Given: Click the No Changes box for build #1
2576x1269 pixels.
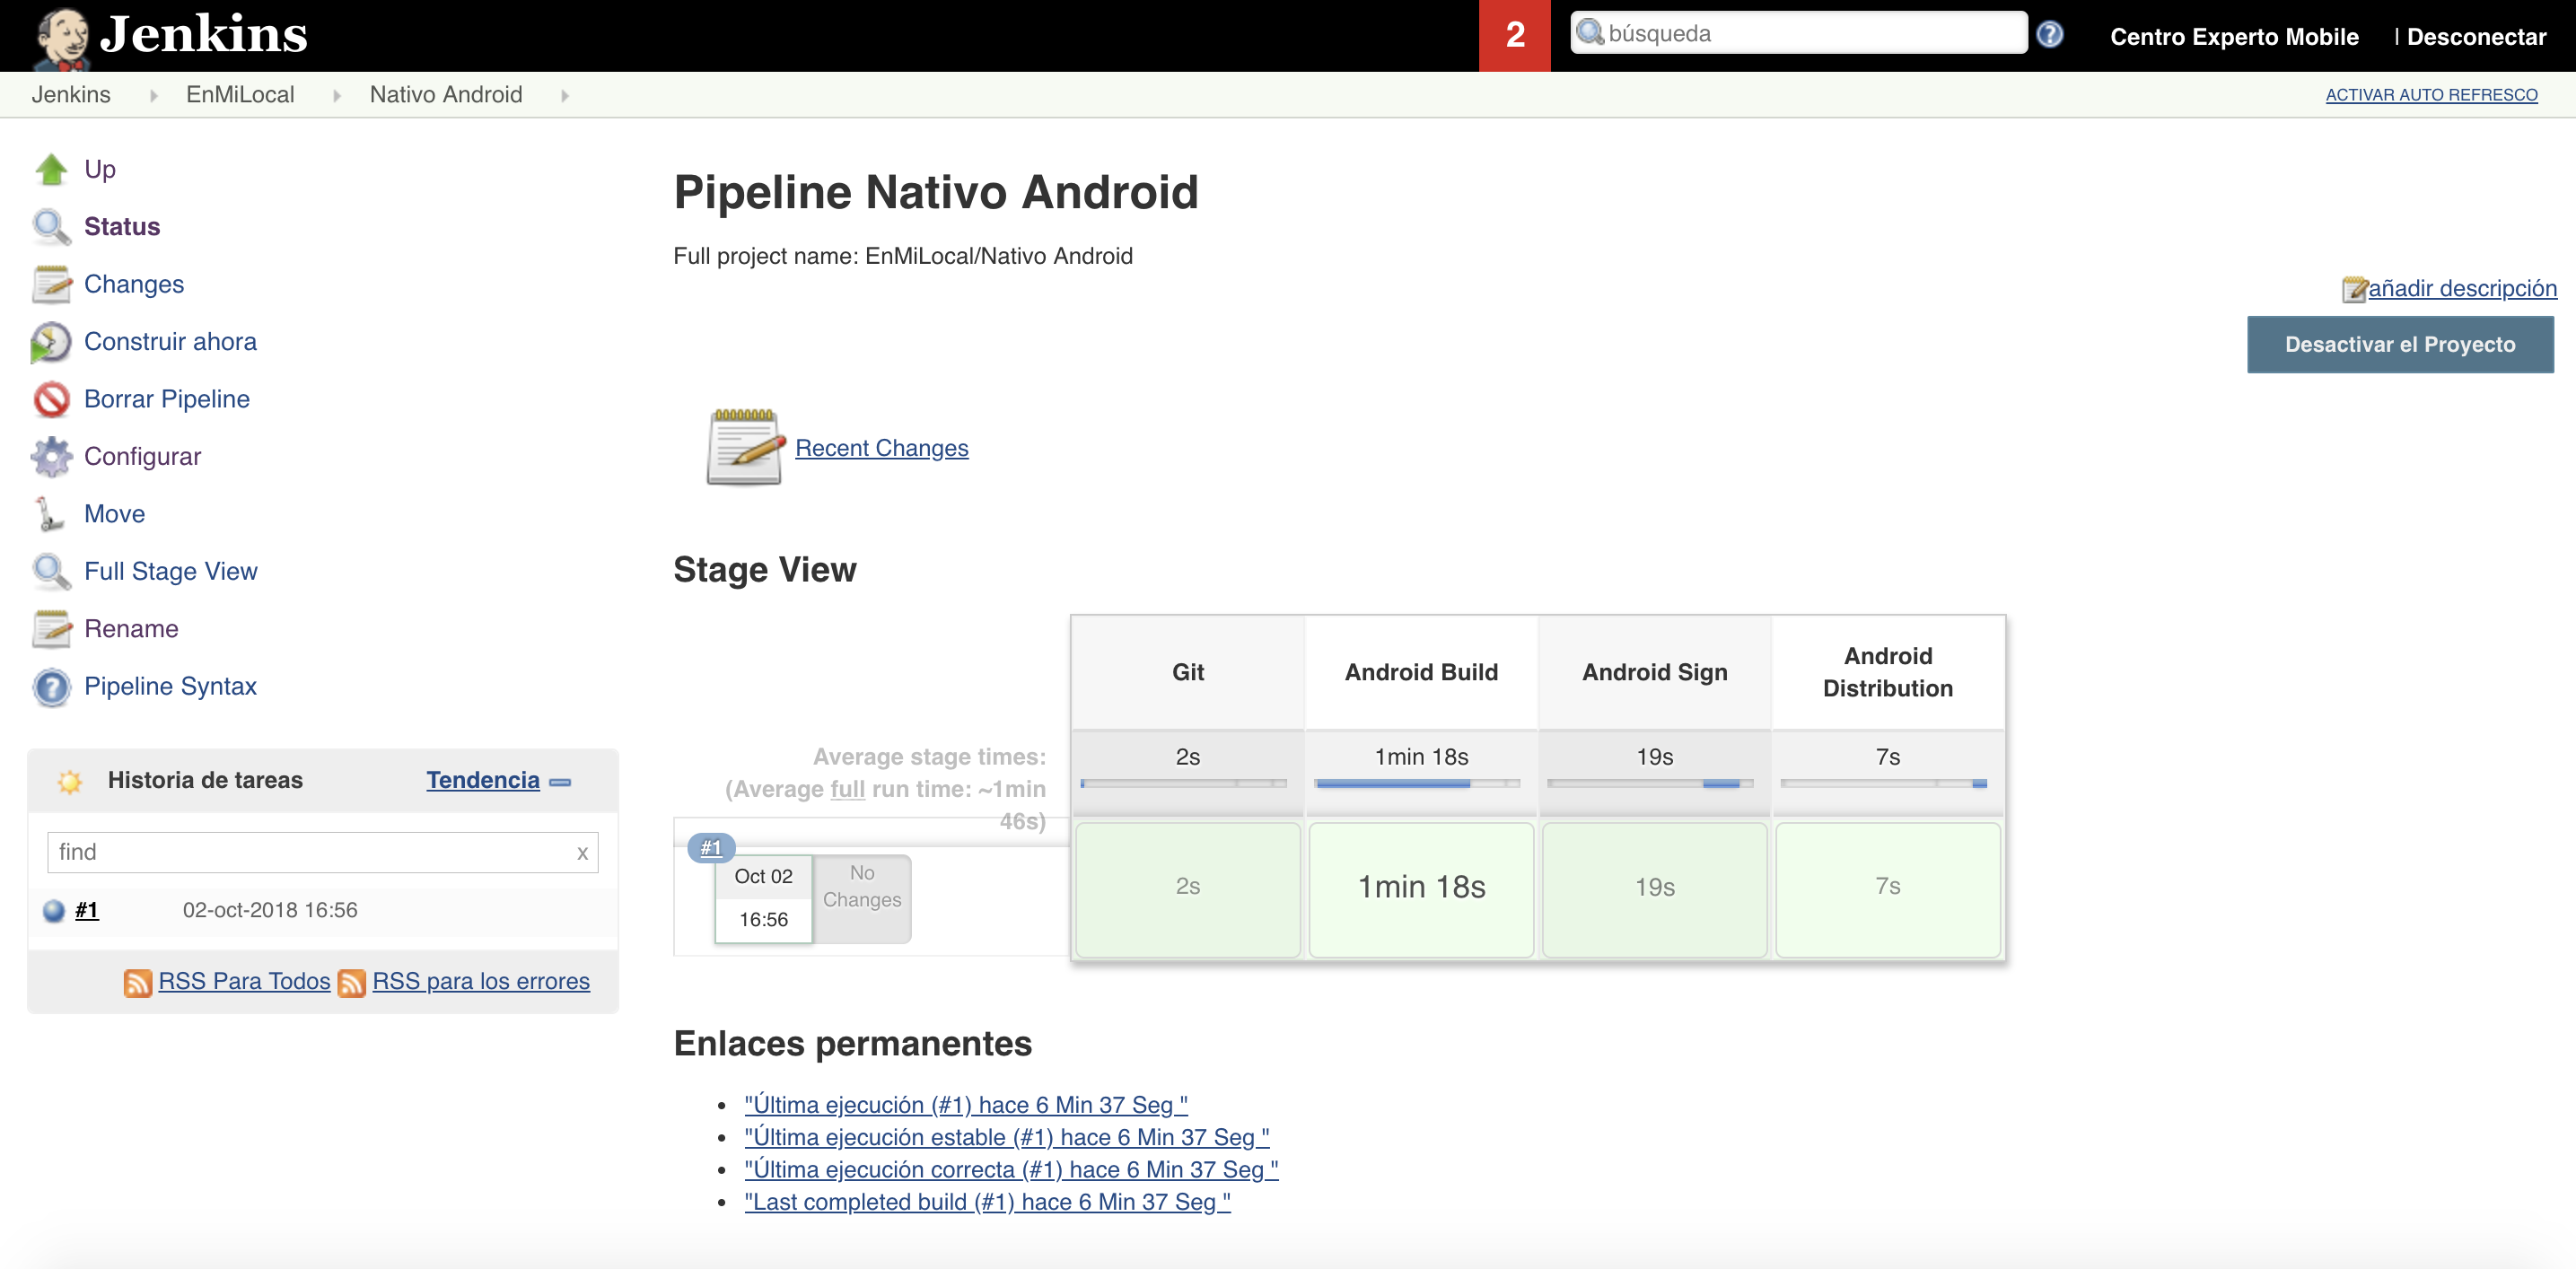Looking at the screenshot, I should click(862, 898).
